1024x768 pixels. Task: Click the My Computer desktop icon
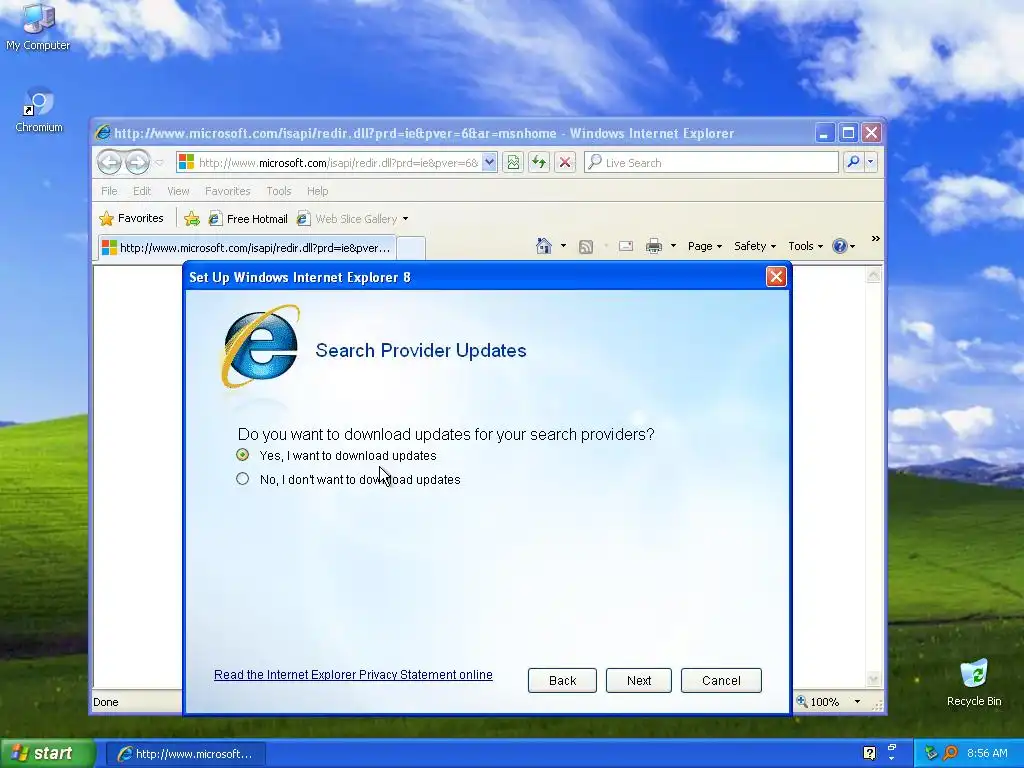[38, 26]
